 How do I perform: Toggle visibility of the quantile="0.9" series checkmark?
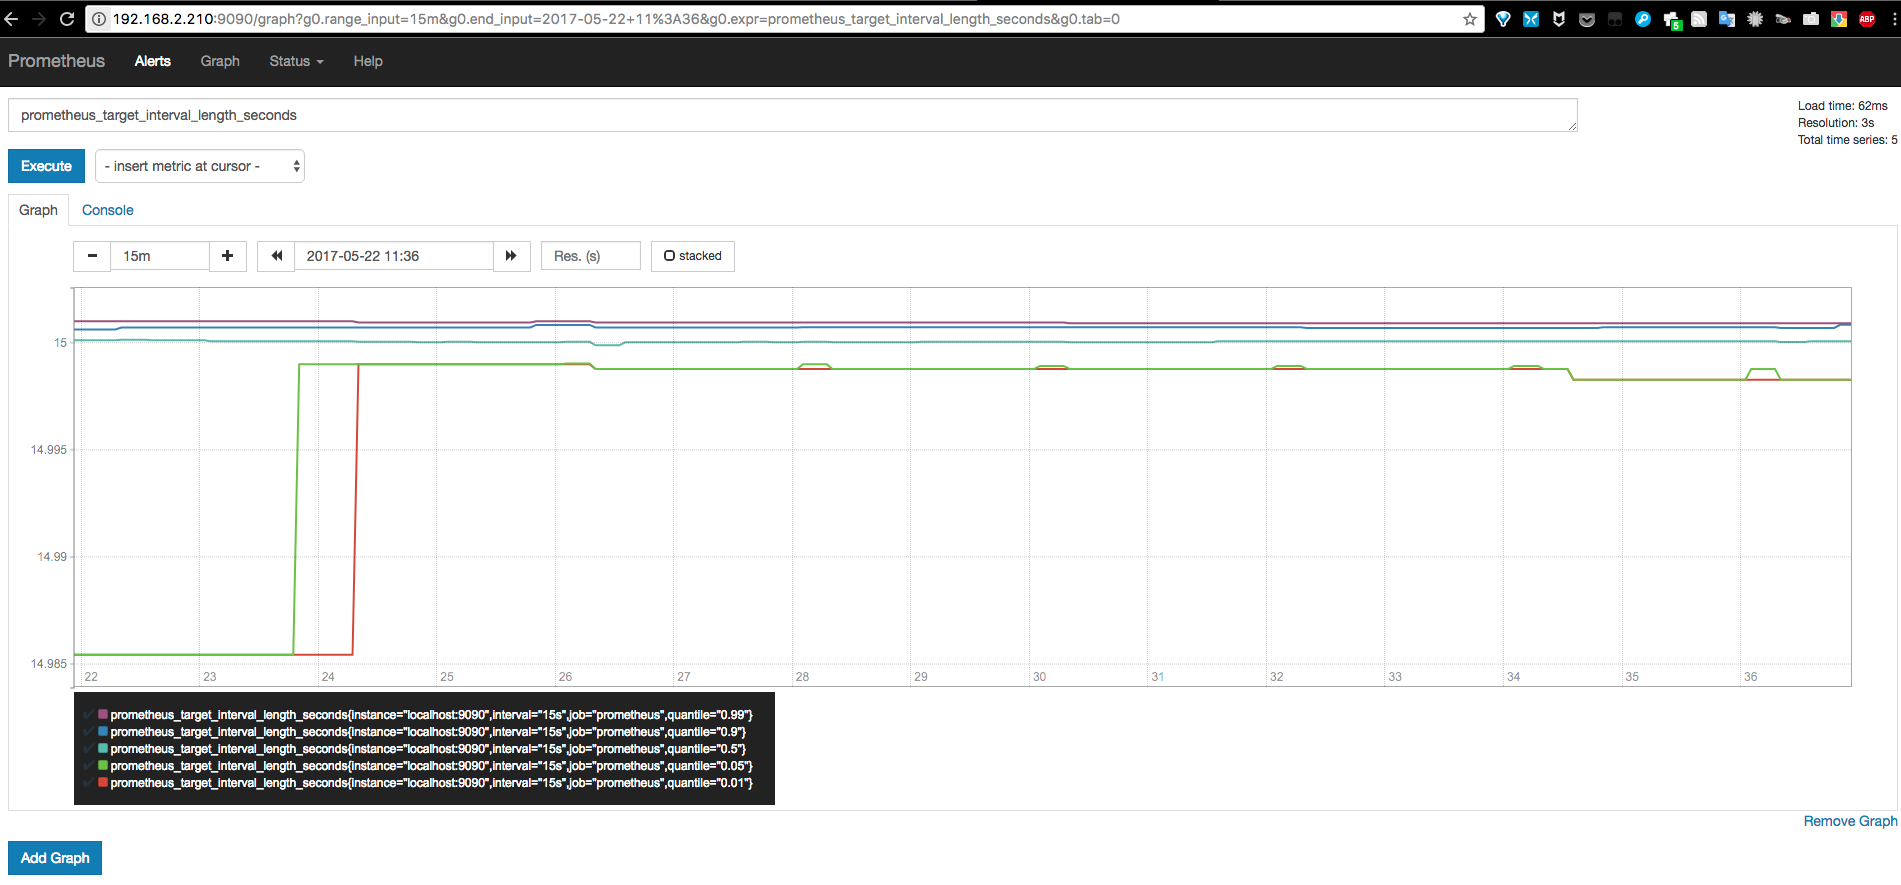89,732
